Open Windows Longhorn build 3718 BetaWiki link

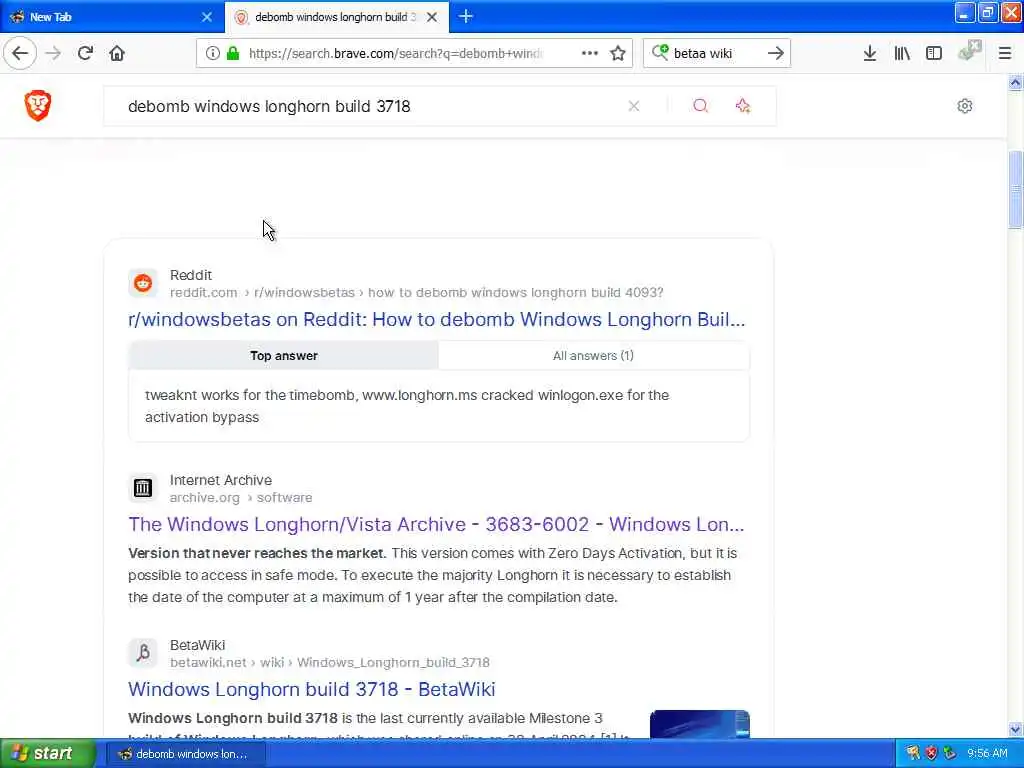[x=312, y=689]
